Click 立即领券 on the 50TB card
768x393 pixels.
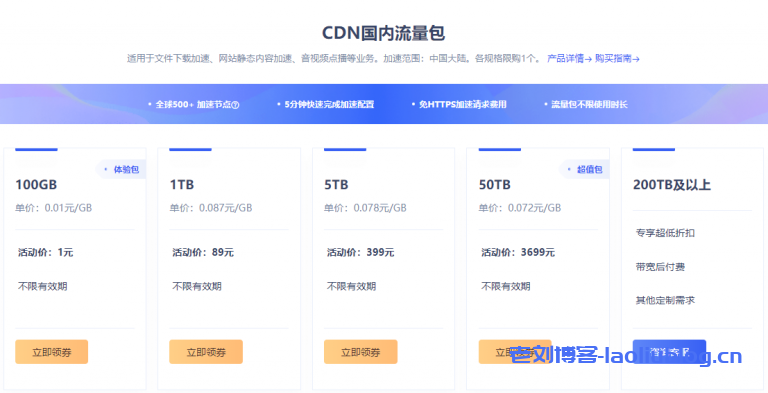click(x=515, y=352)
